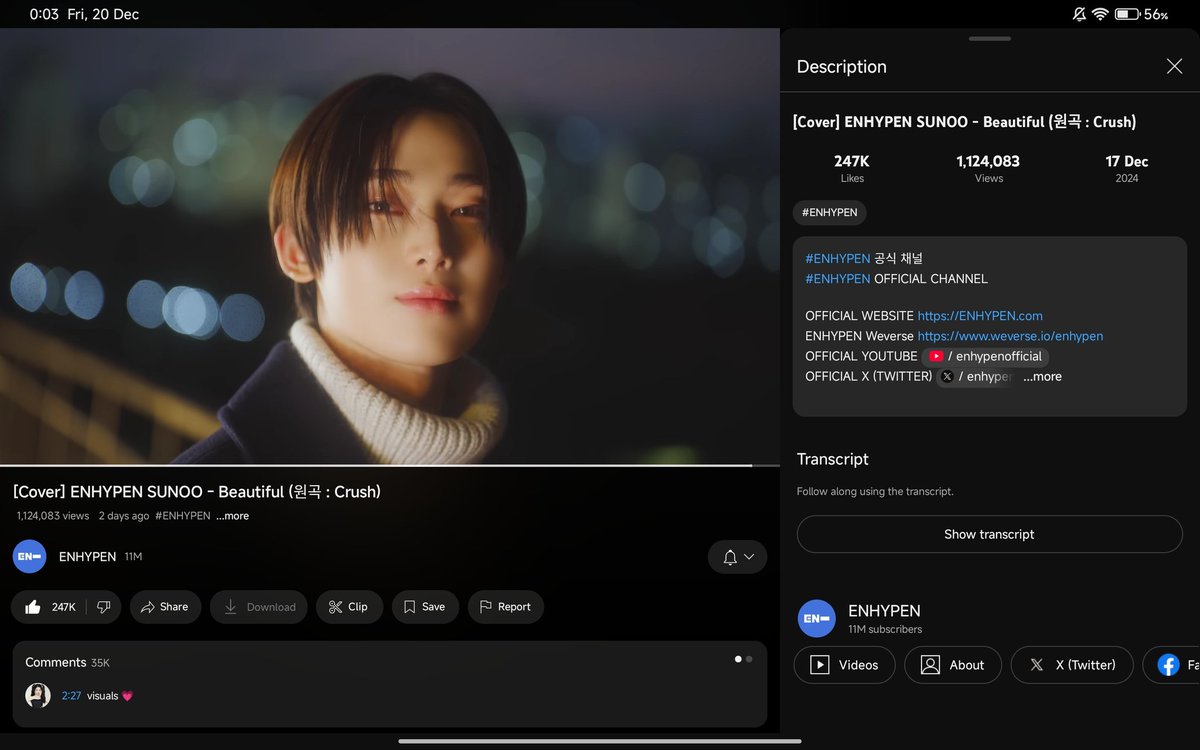Open commenter's profile picture

[38, 696]
